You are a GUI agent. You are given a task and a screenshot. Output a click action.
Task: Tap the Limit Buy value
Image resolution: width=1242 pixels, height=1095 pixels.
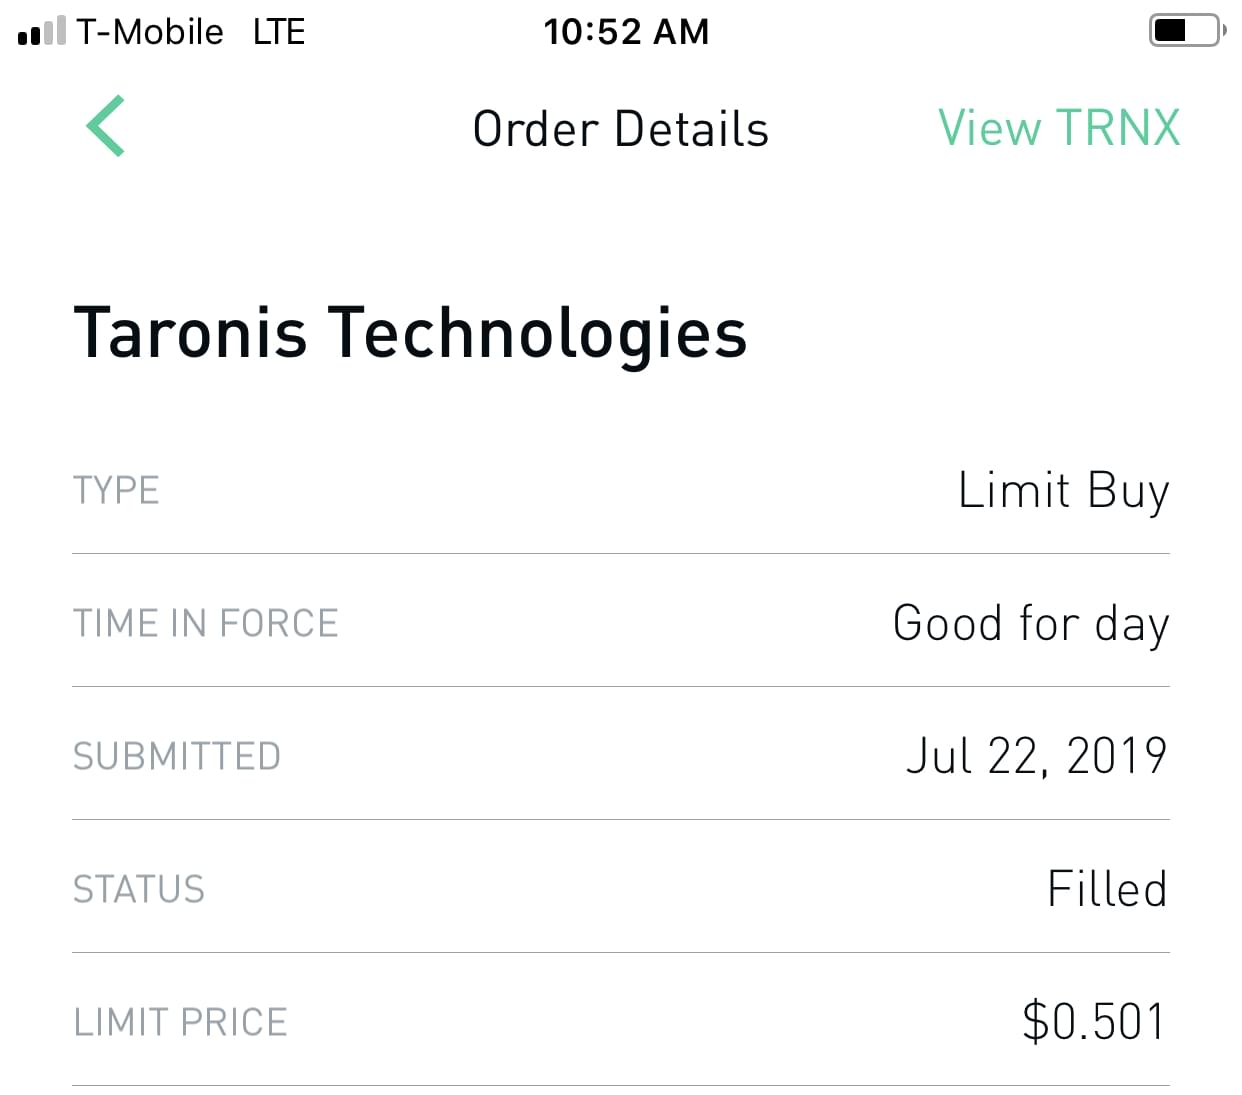pyautogui.click(x=1063, y=491)
